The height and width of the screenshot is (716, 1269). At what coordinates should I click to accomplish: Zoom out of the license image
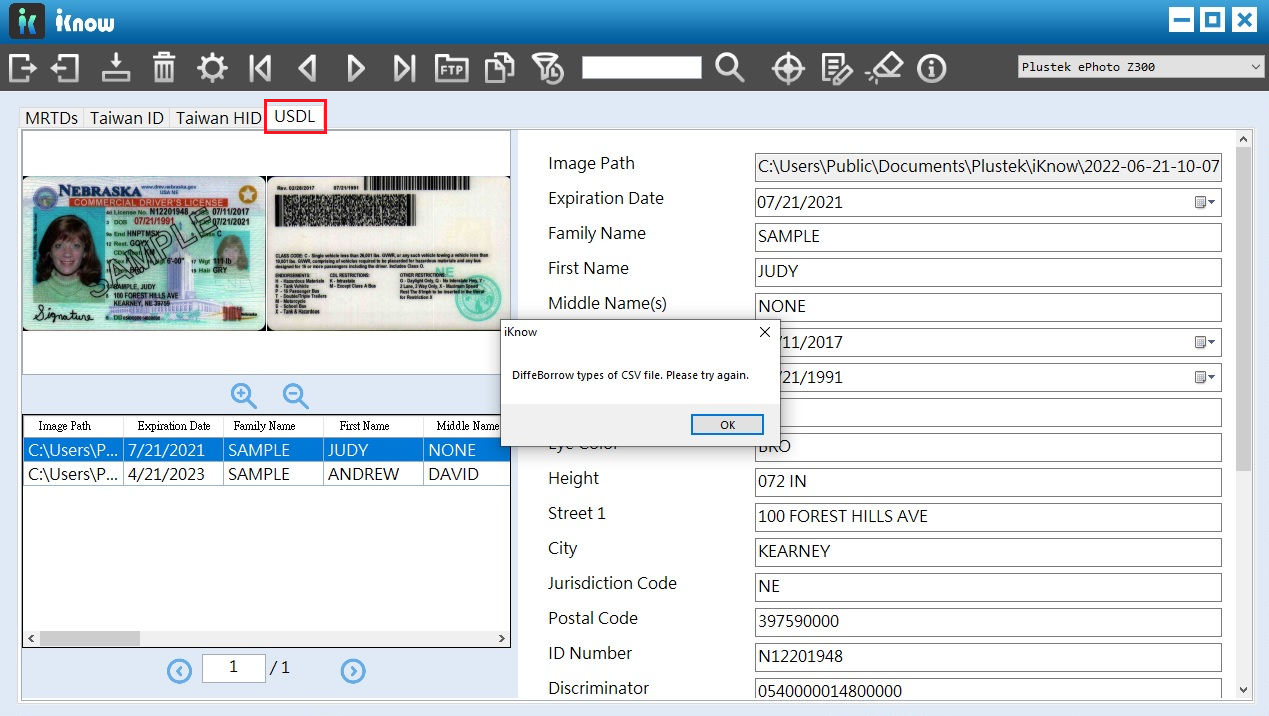click(296, 395)
